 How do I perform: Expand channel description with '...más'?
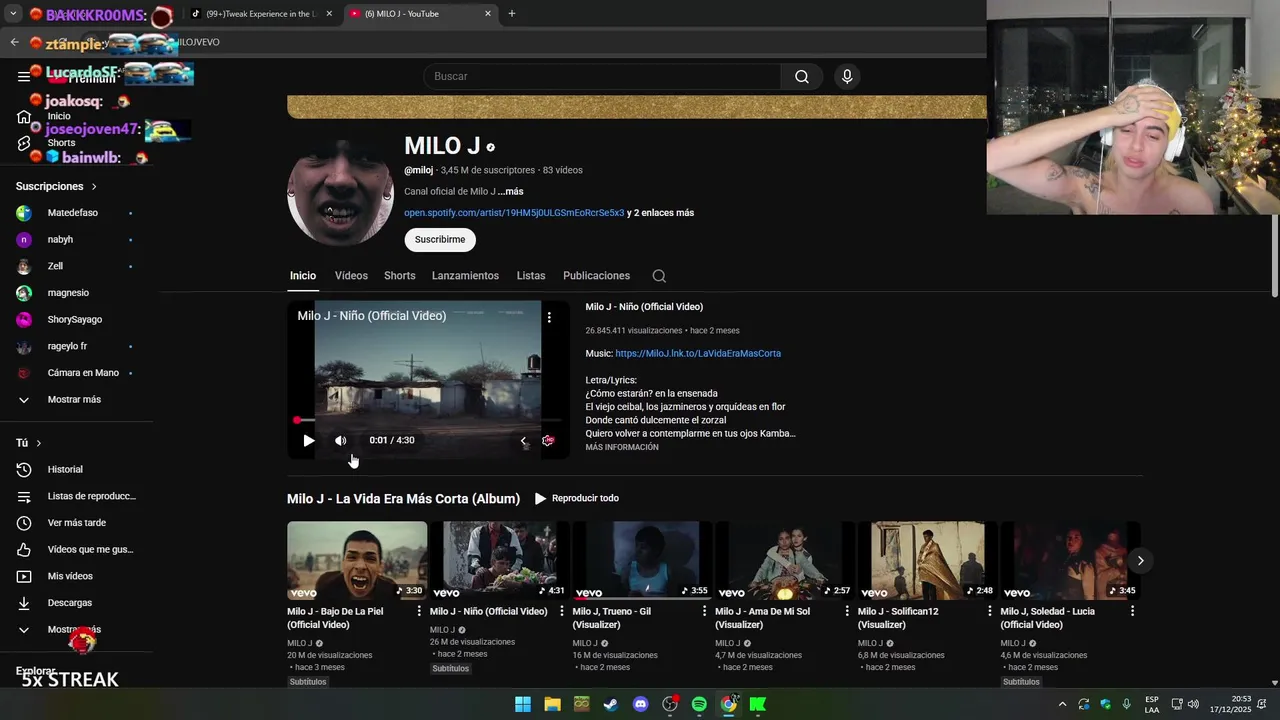click(x=511, y=191)
